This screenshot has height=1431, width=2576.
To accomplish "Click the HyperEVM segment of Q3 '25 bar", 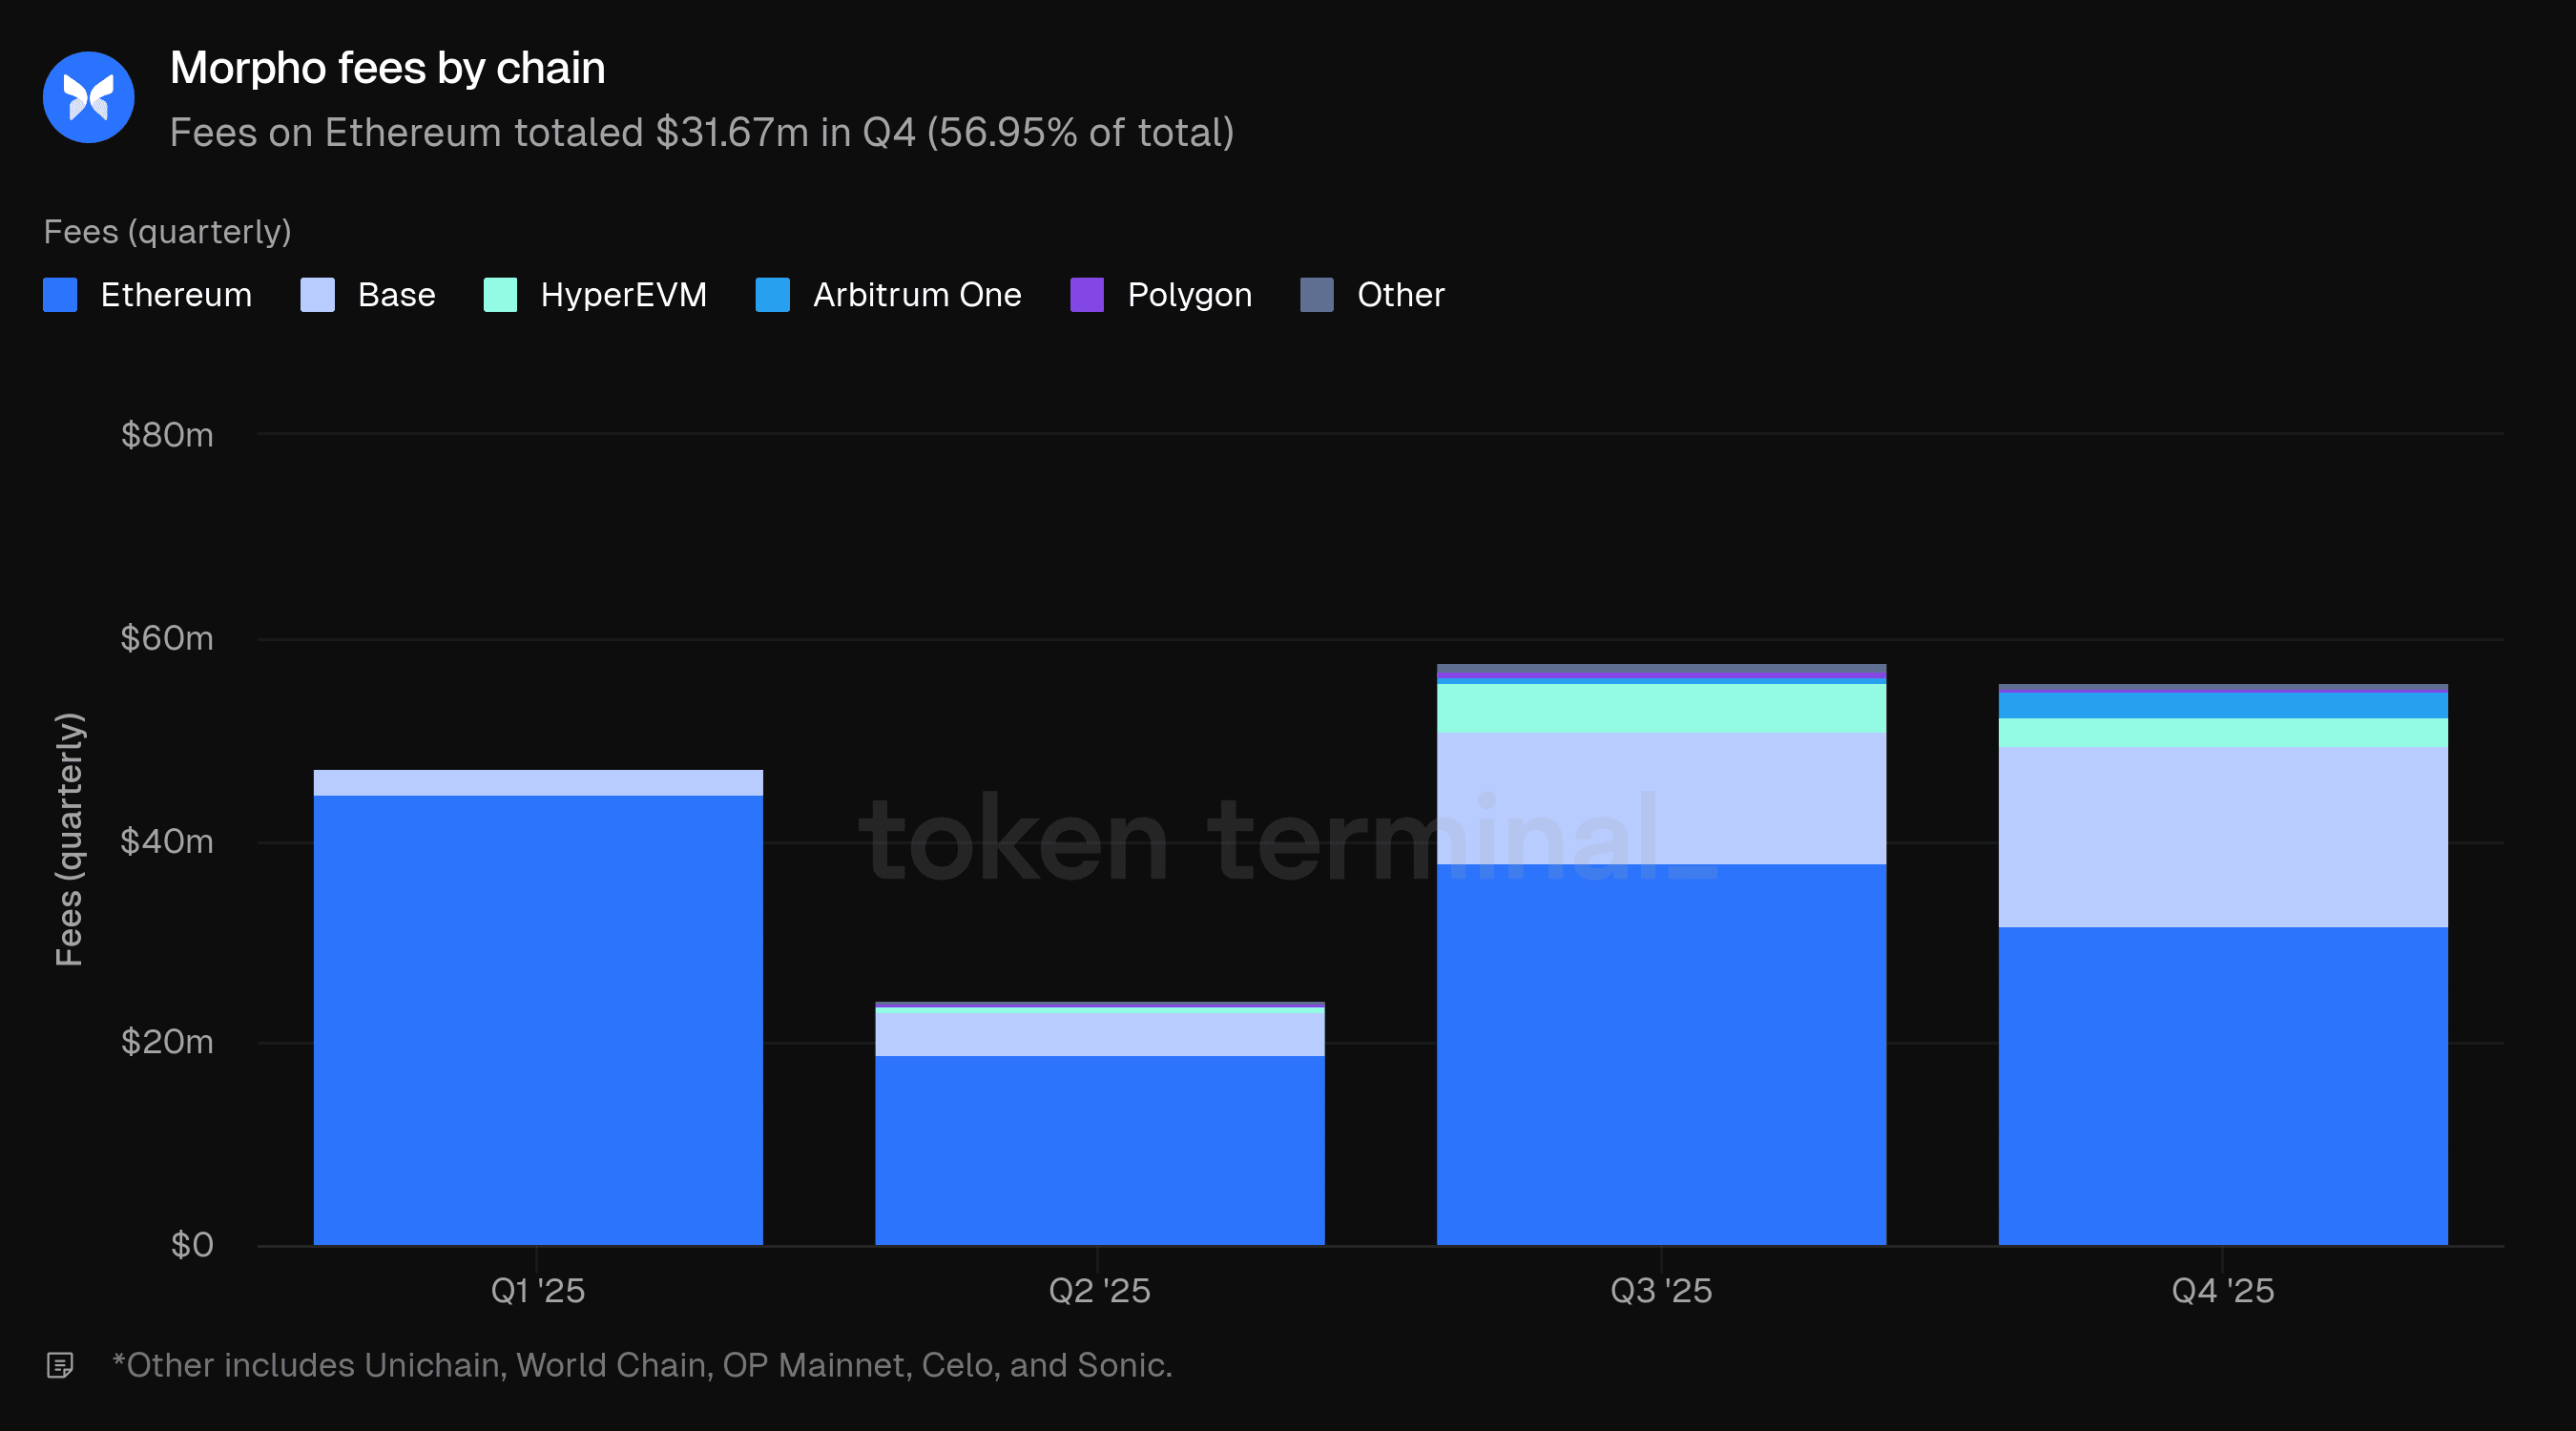I will coord(1661,708).
